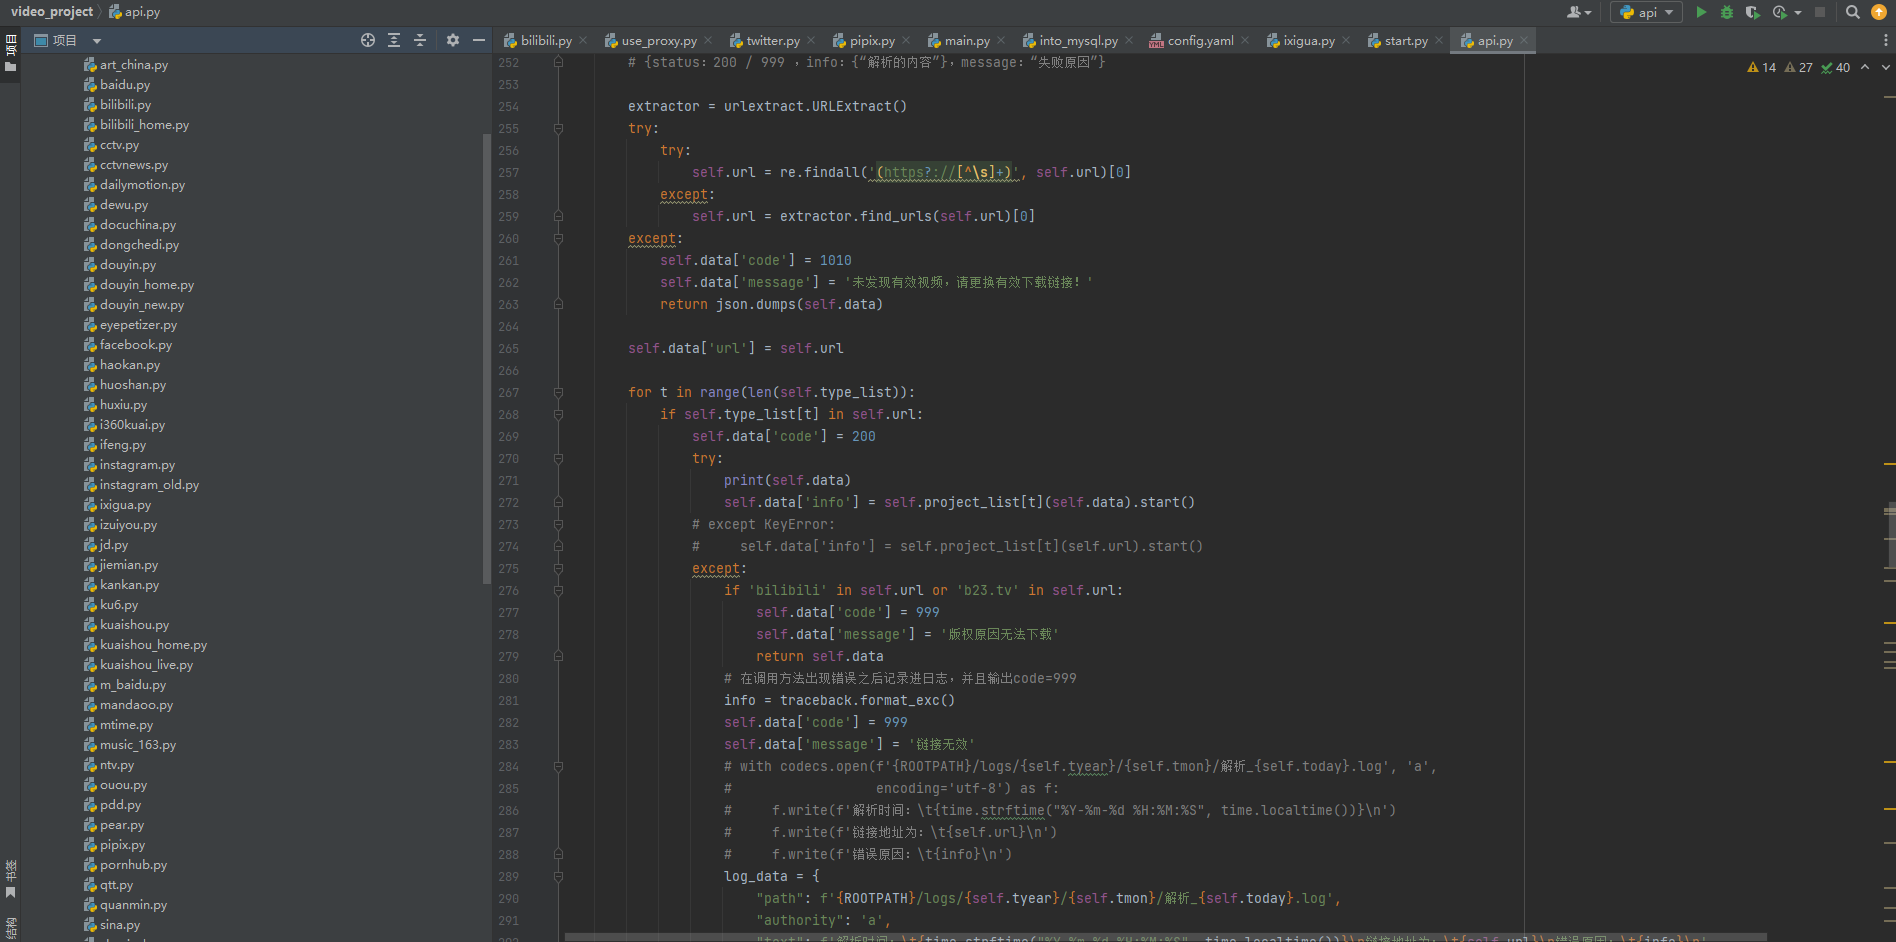Image resolution: width=1896 pixels, height=942 pixels.
Task: Switch to the bilibili.py tab
Action: pyautogui.click(x=546, y=40)
